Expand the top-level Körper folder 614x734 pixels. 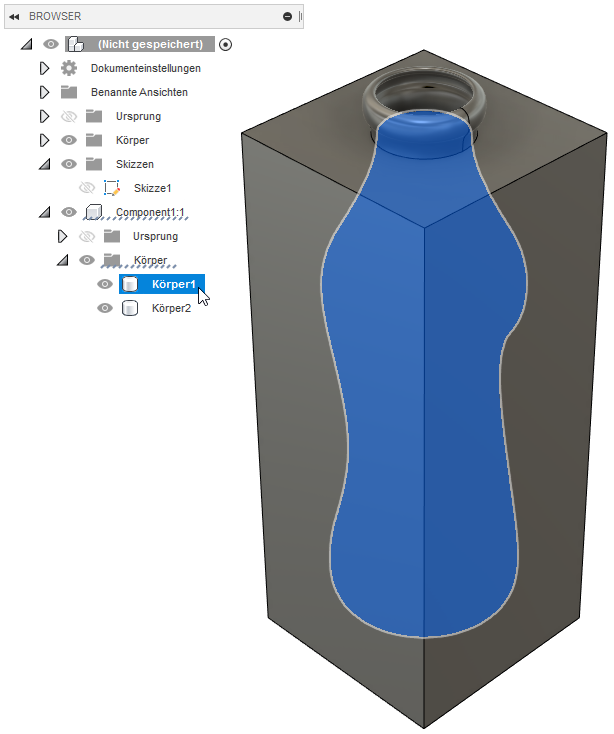click(44, 140)
